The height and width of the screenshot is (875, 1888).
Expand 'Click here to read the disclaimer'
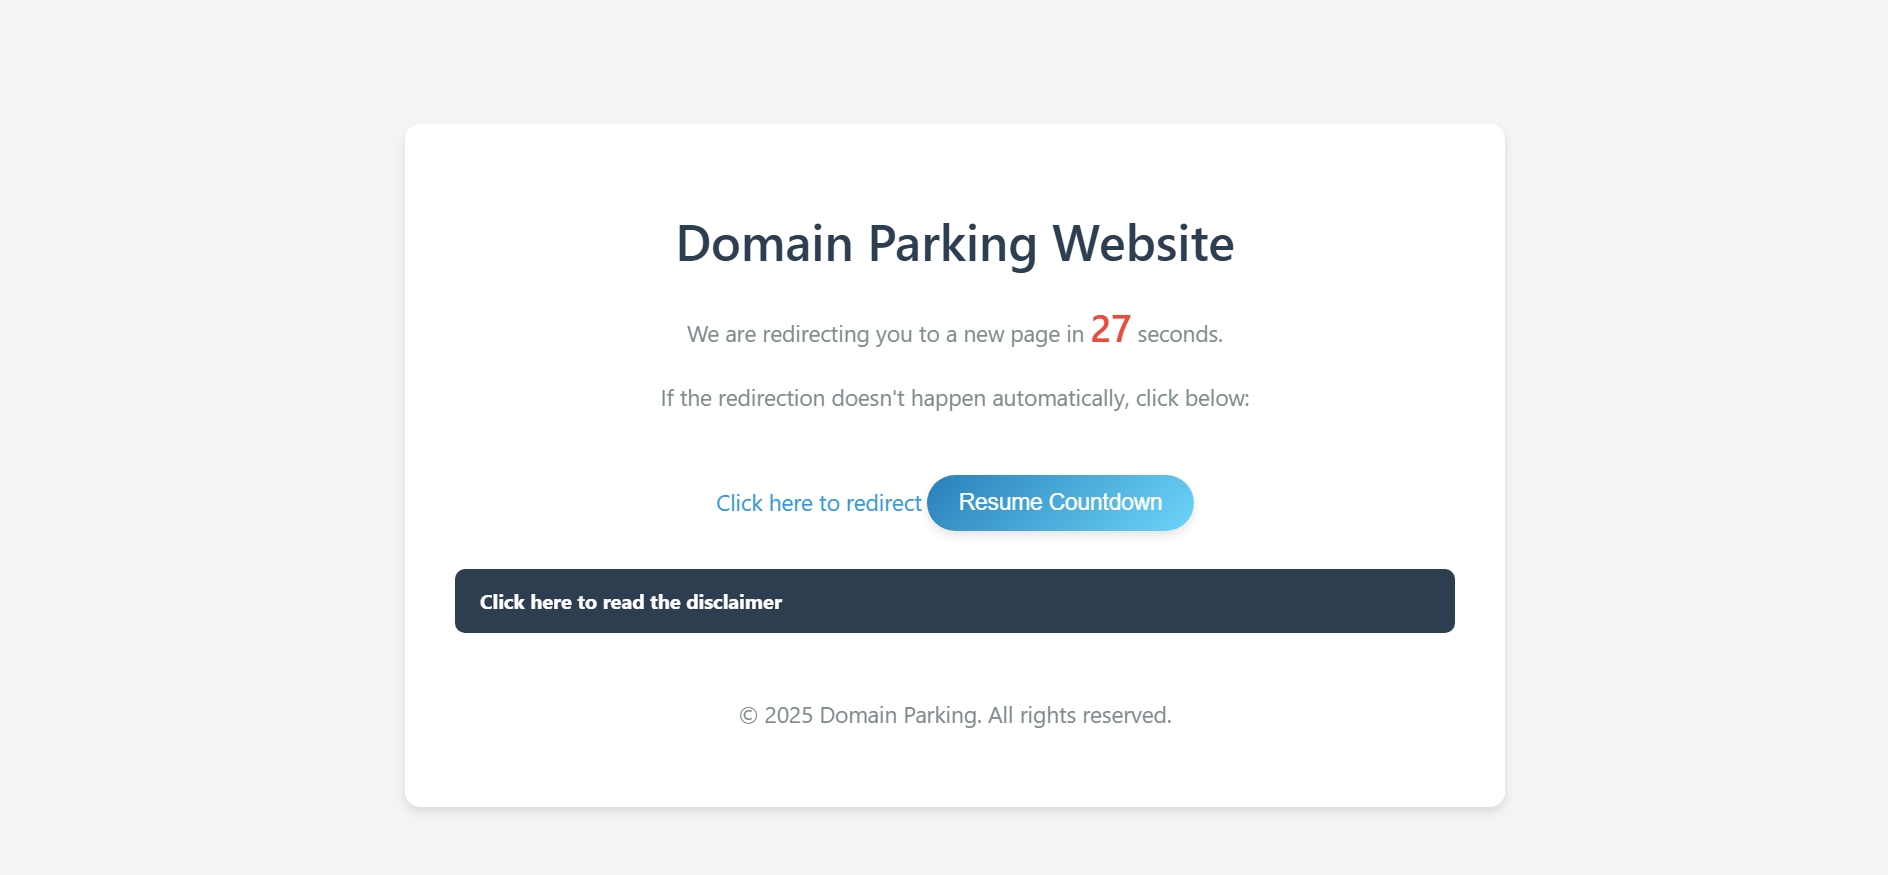[954, 601]
